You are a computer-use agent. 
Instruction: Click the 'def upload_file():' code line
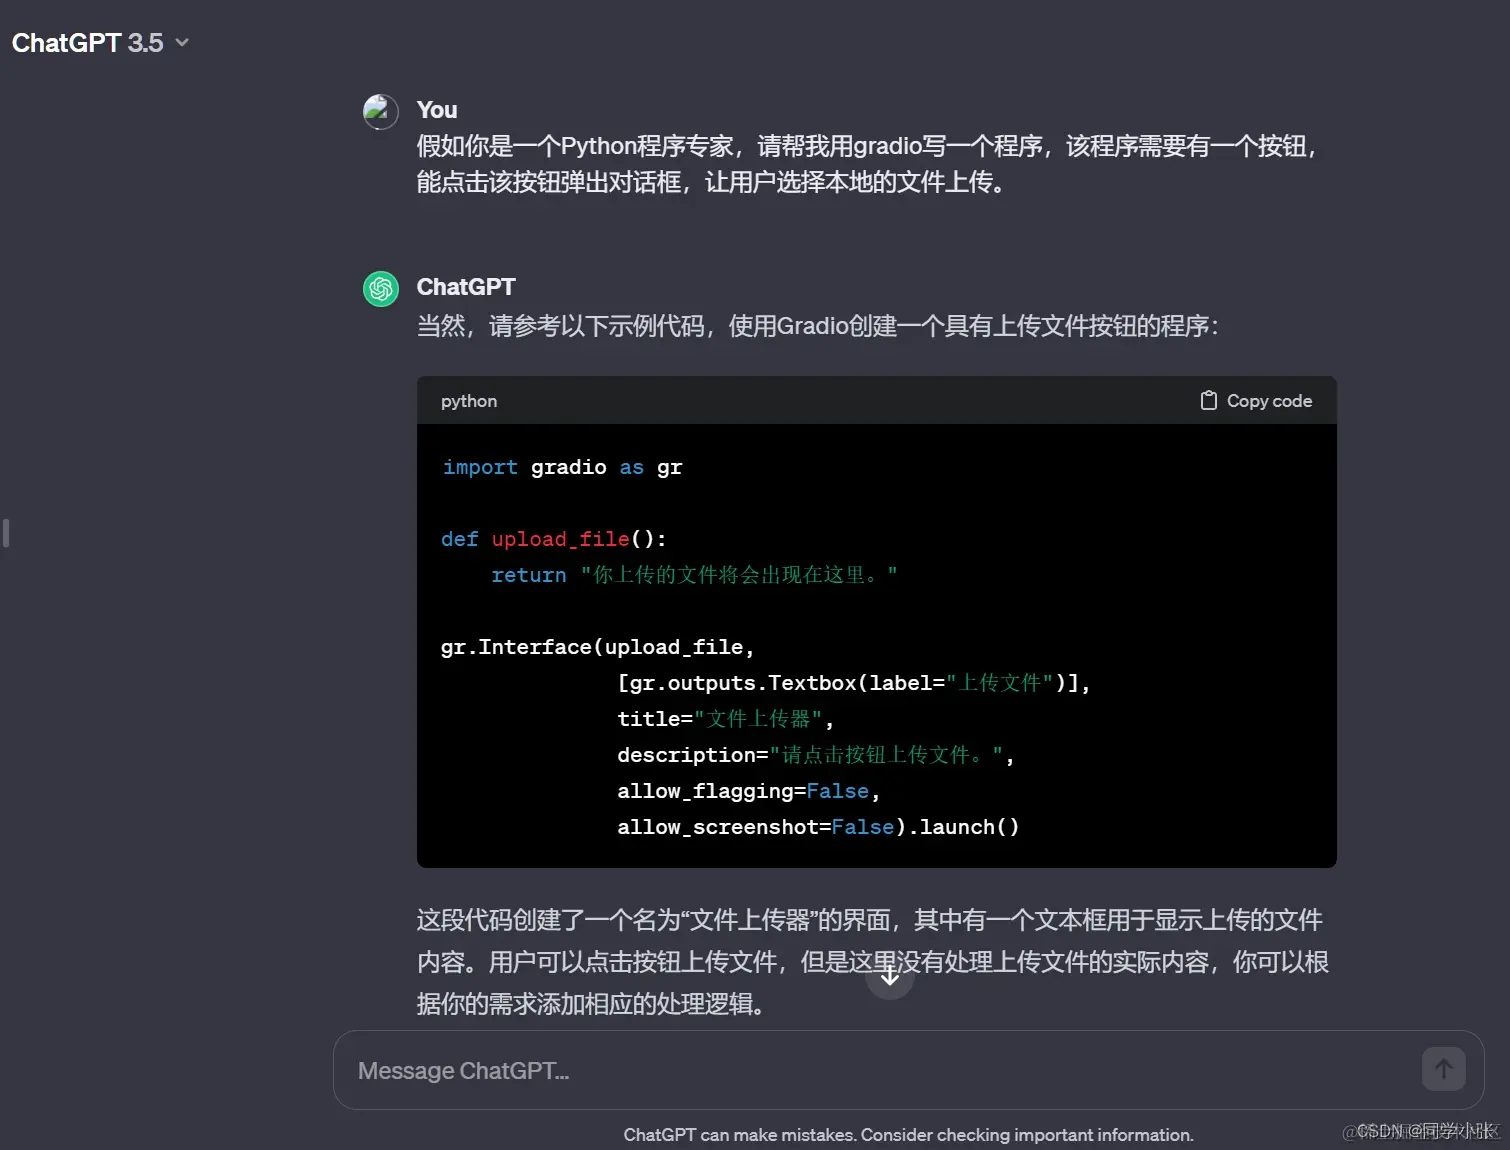tap(554, 539)
